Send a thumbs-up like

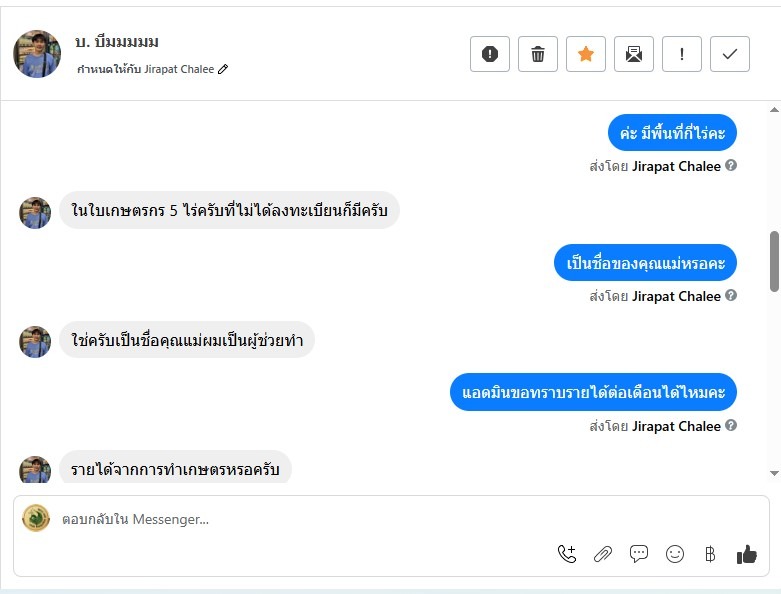746,554
